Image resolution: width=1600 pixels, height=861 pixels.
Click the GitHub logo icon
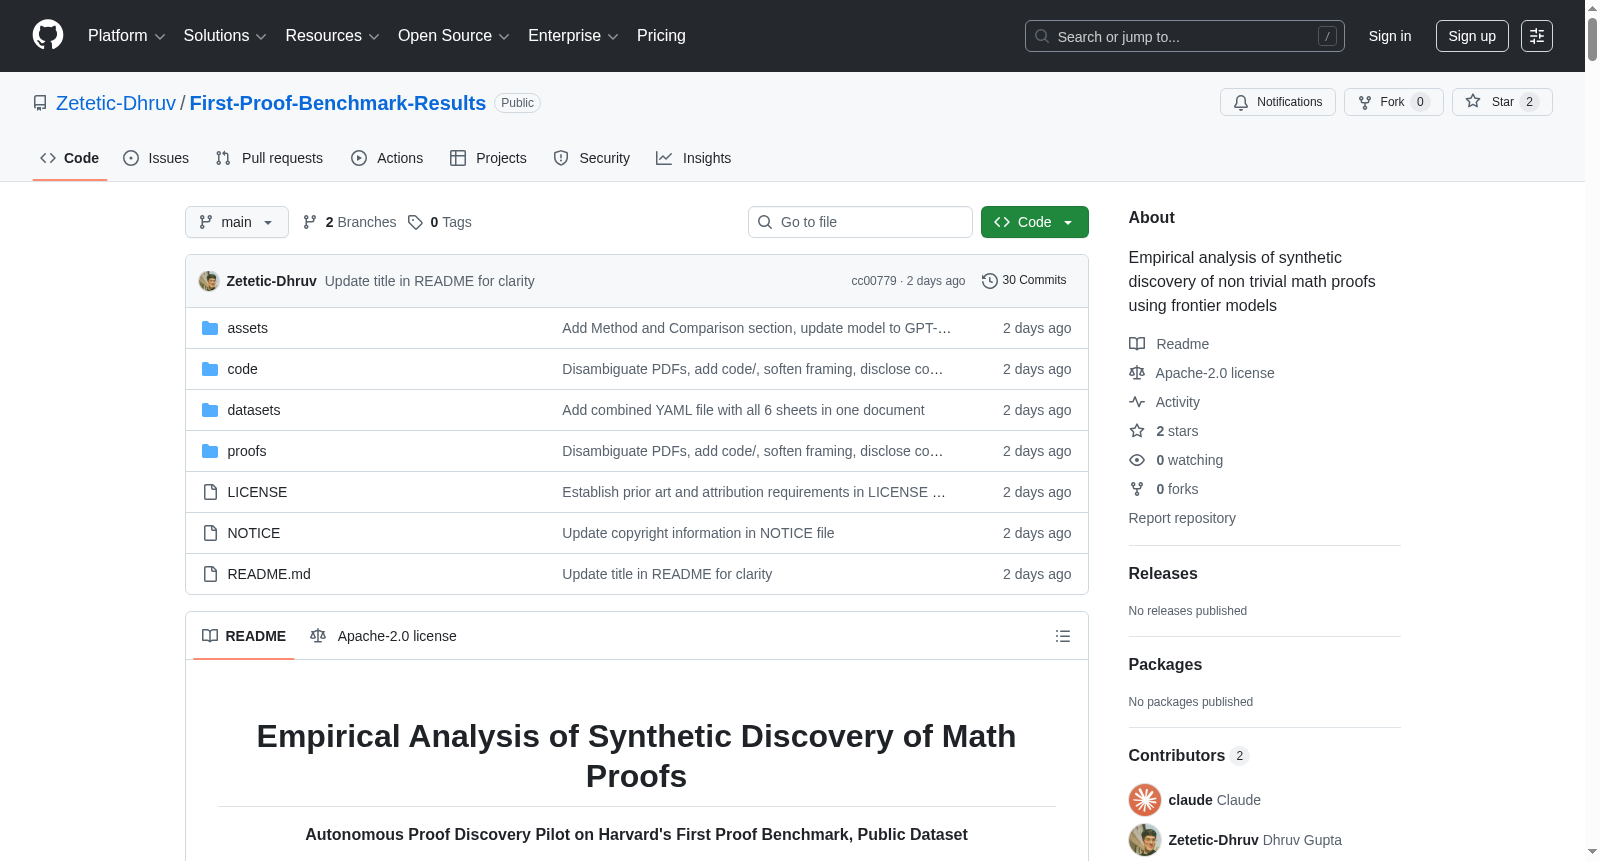coord(48,35)
